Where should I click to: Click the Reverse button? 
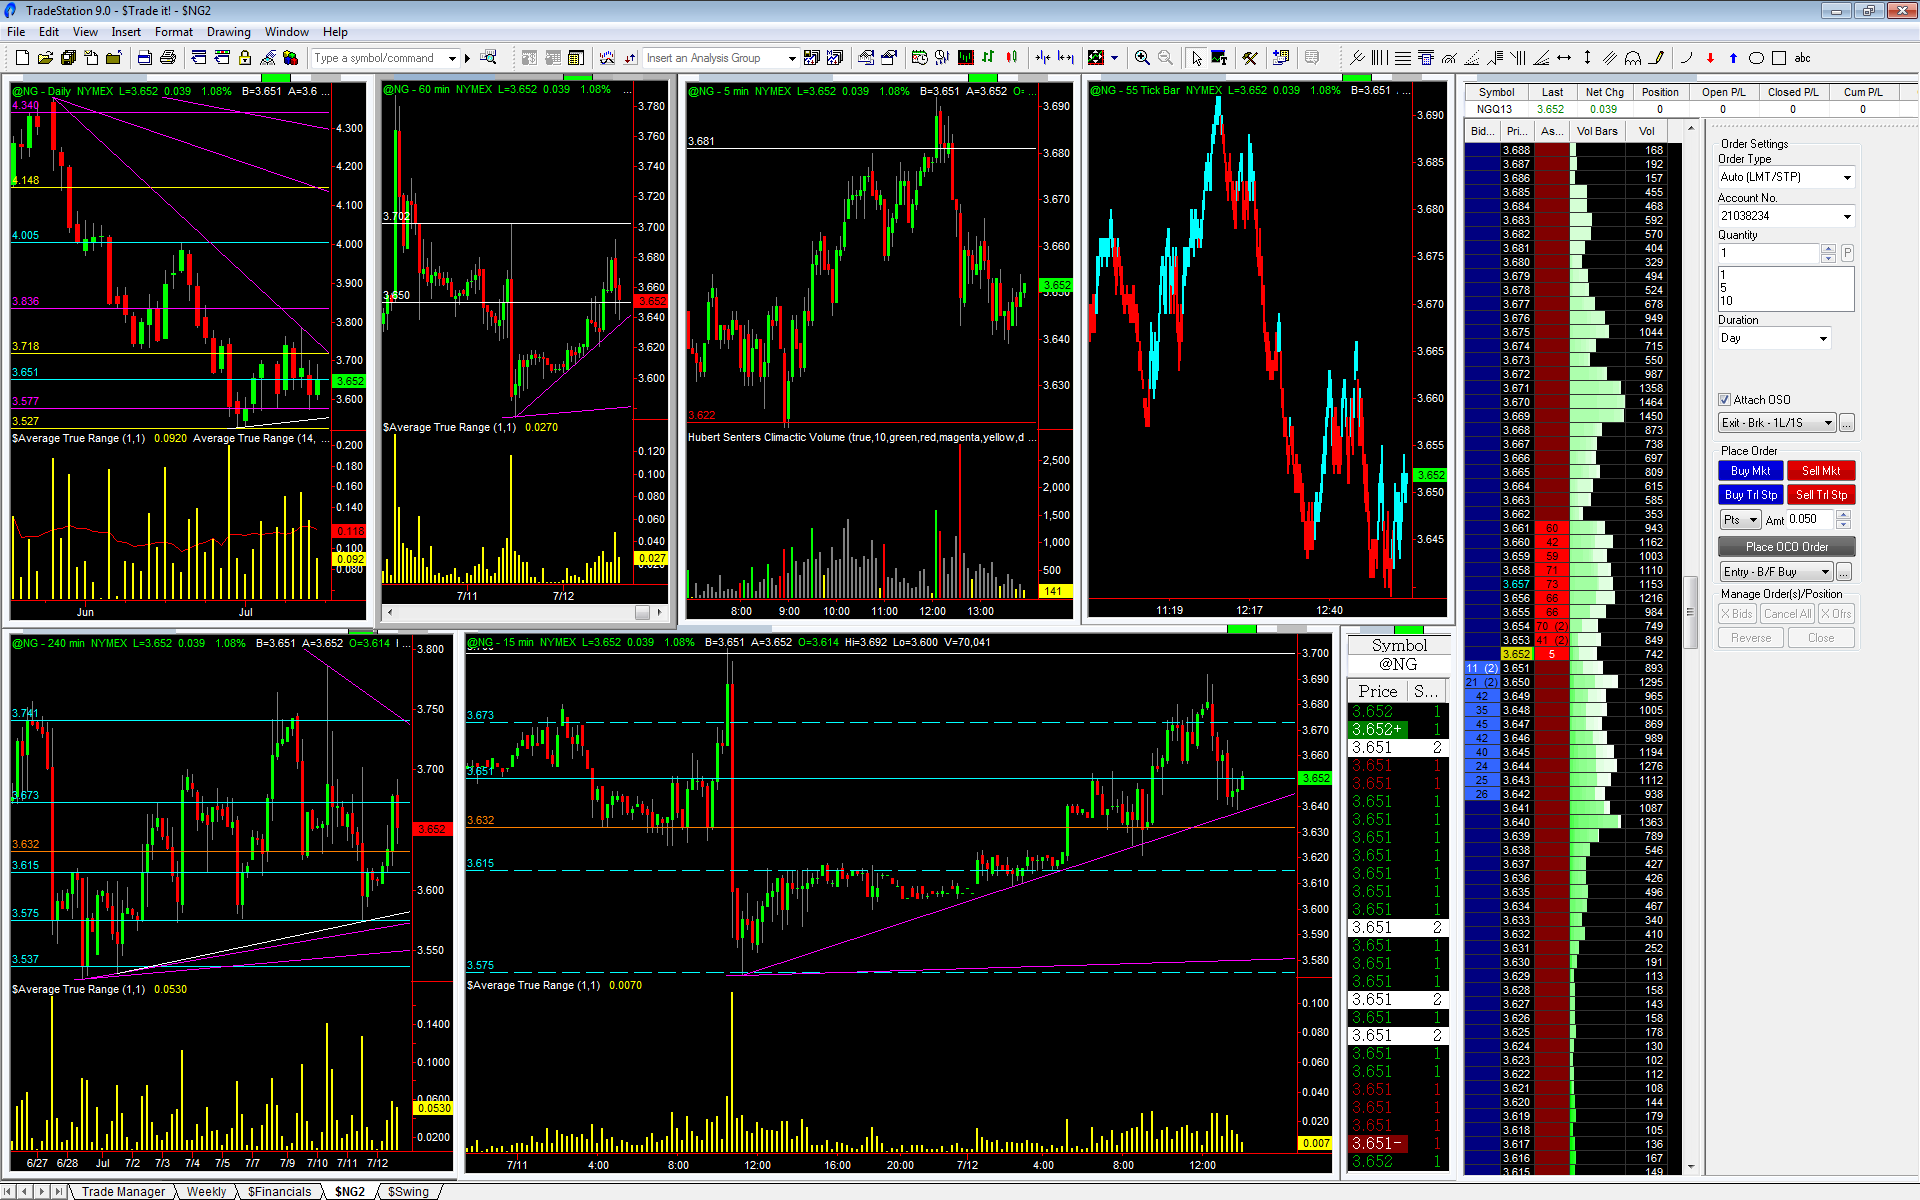tap(1751, 638)
